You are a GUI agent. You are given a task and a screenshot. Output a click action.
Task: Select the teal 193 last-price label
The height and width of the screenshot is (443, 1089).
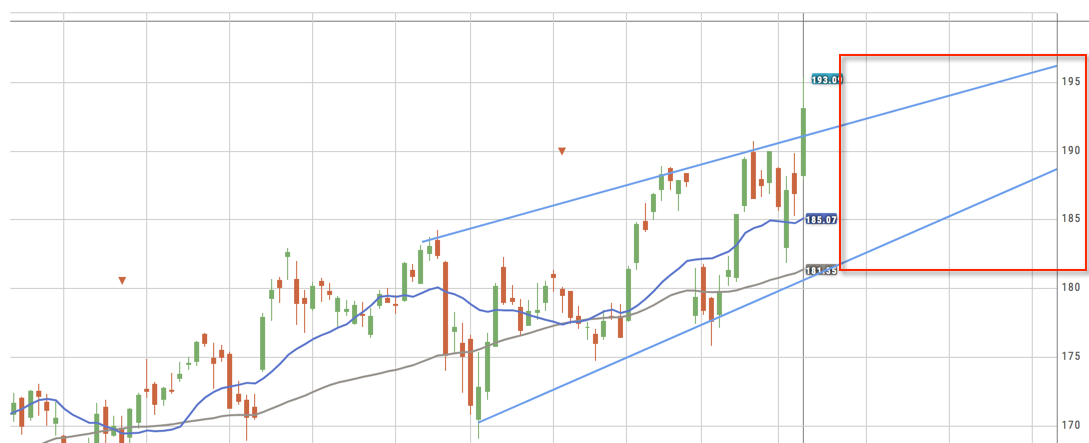[x=826, y=79]
